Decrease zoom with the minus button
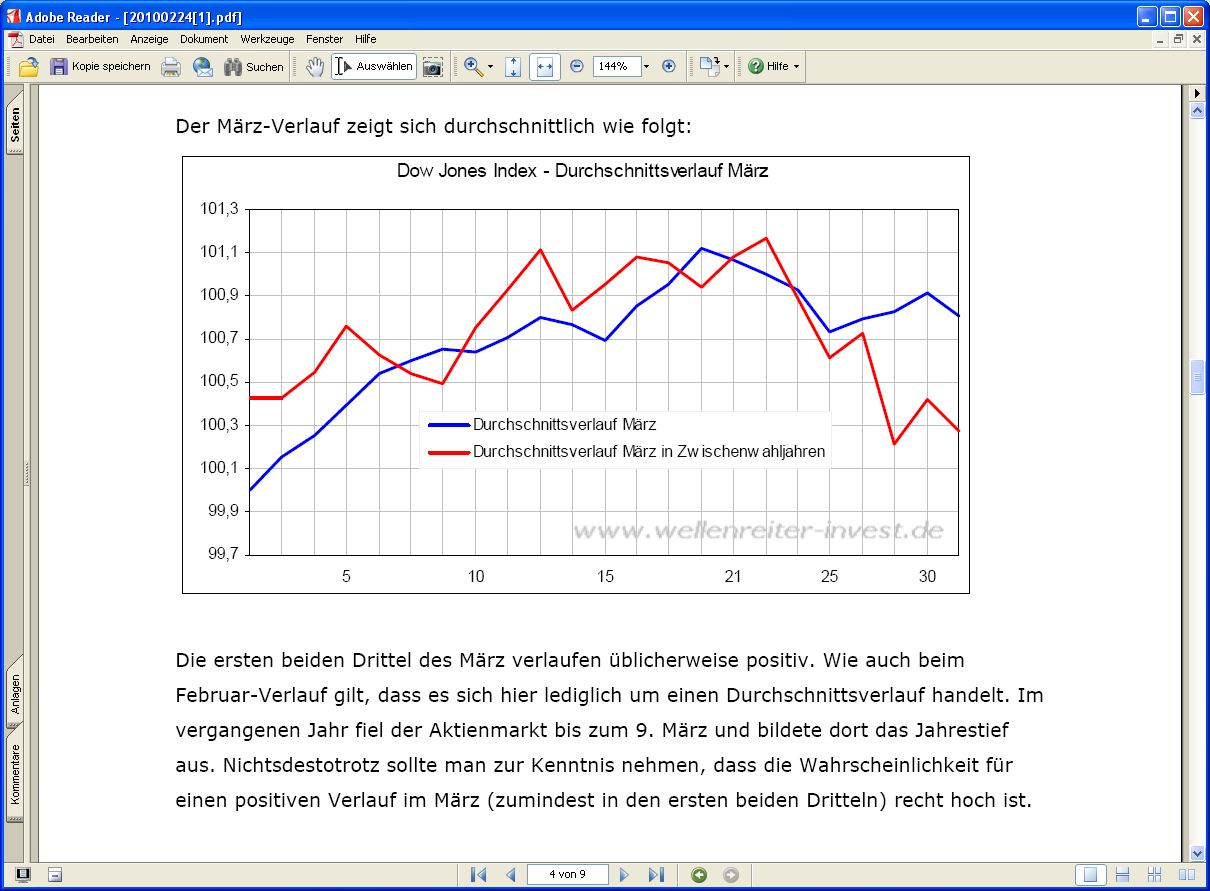 [x=577, y=67]
